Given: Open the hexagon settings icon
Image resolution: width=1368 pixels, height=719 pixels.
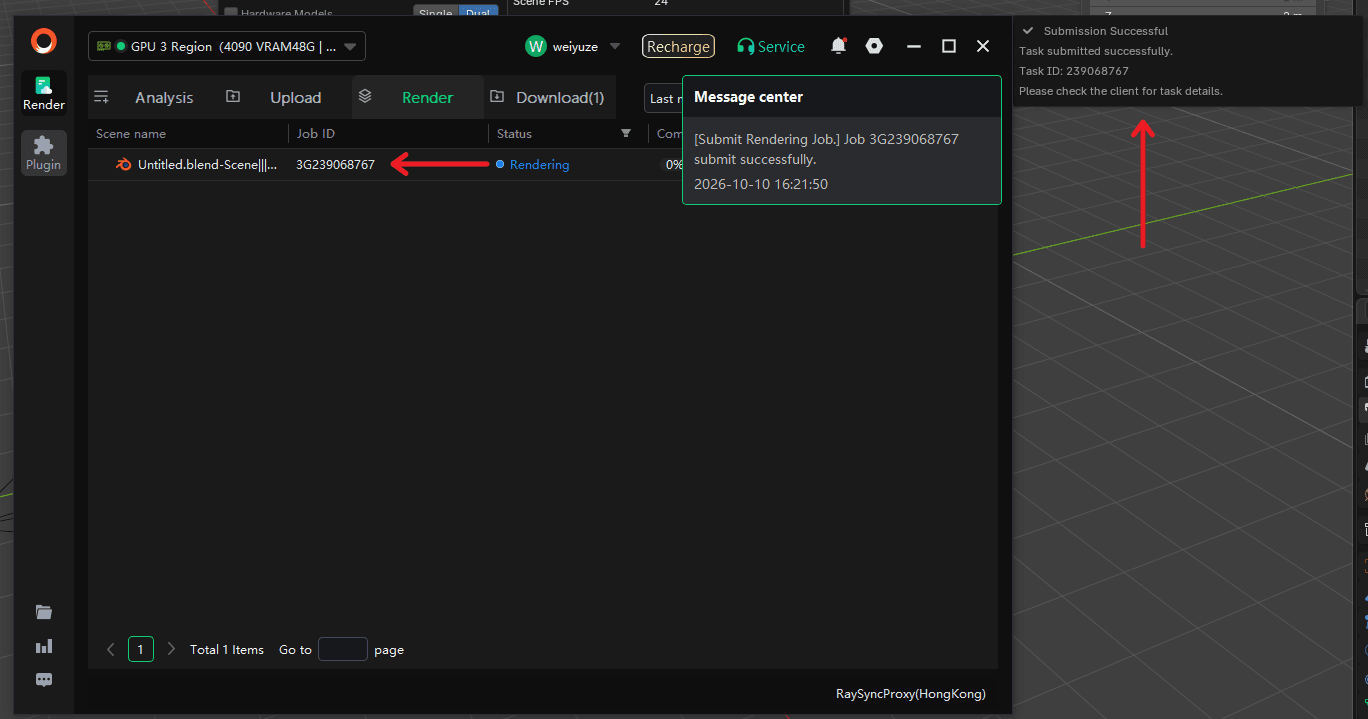Looking at the screenshot, I should (x=874, y=46).
